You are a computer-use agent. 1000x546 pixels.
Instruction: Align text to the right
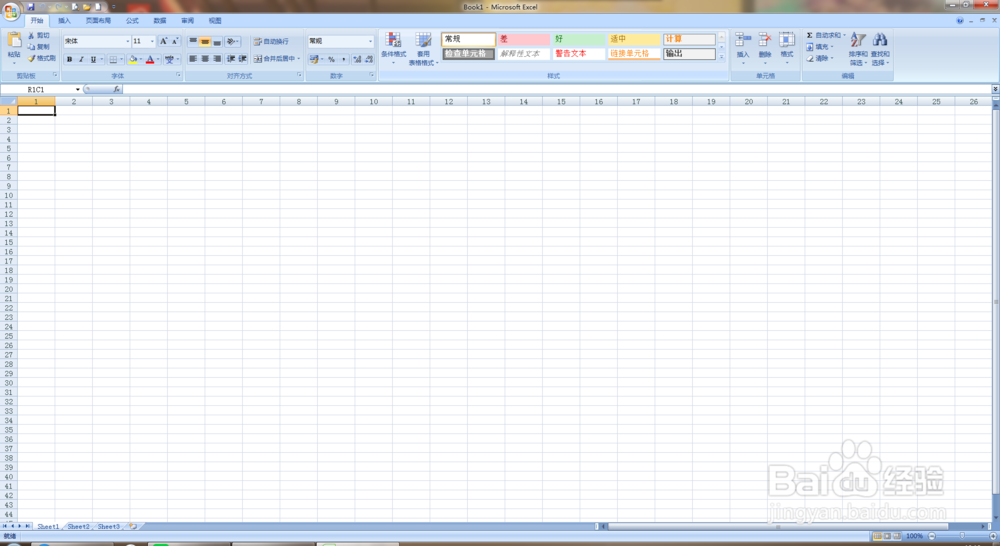click(x=217, y=59)
